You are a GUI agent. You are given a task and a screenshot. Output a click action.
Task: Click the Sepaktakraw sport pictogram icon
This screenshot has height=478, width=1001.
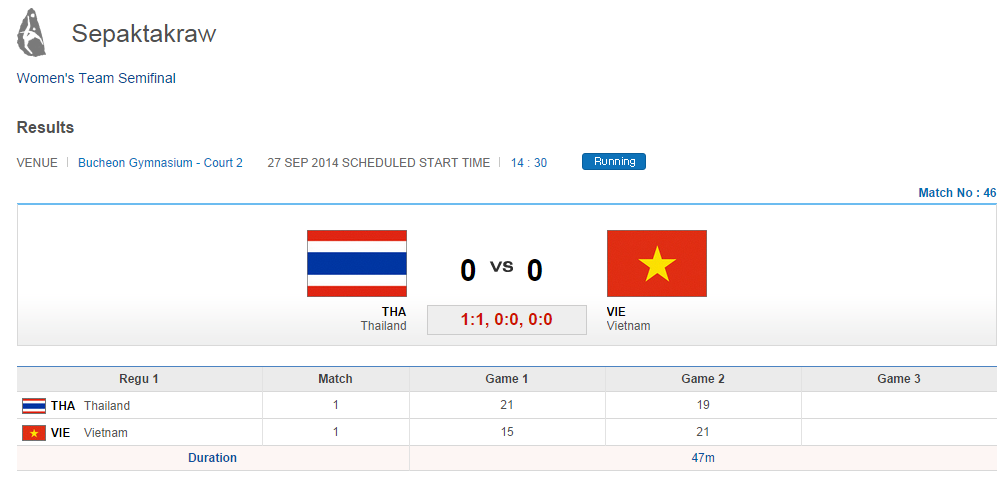31,33
